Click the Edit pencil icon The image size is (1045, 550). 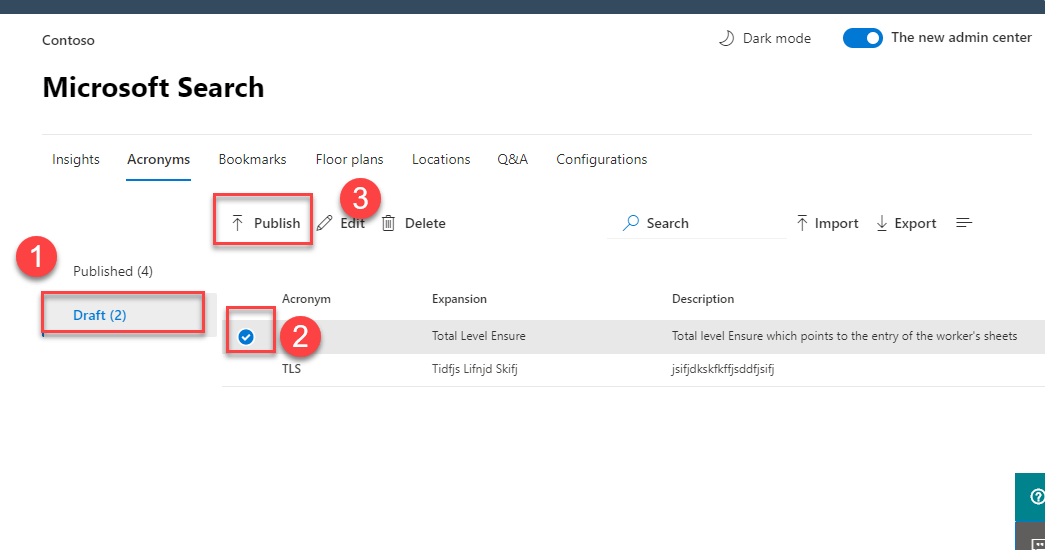pyautogui.click(x=324, y=223)
